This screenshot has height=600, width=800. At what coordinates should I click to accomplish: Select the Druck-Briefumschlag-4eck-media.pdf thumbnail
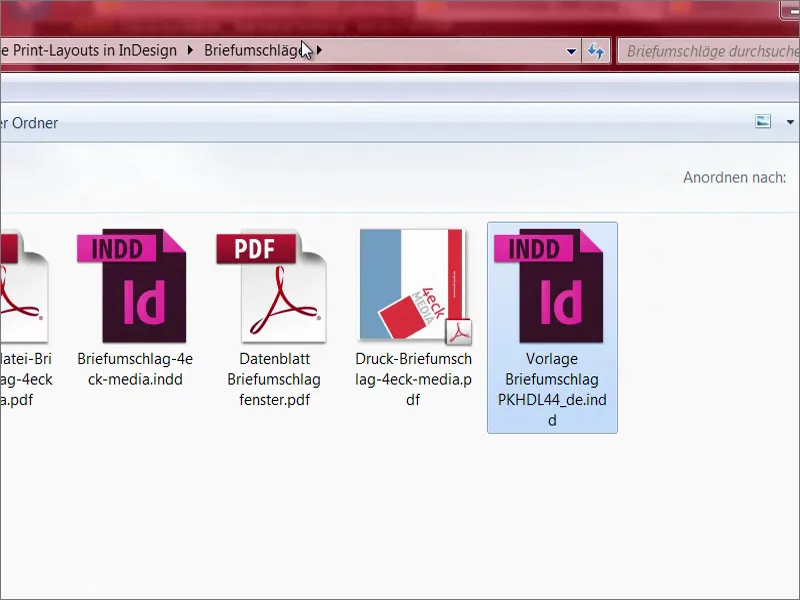pos(415,286)
